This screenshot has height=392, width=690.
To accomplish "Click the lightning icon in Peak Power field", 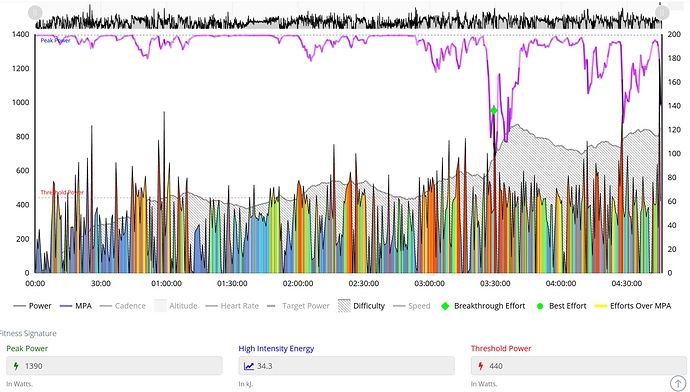I will [x=16, y=366].
